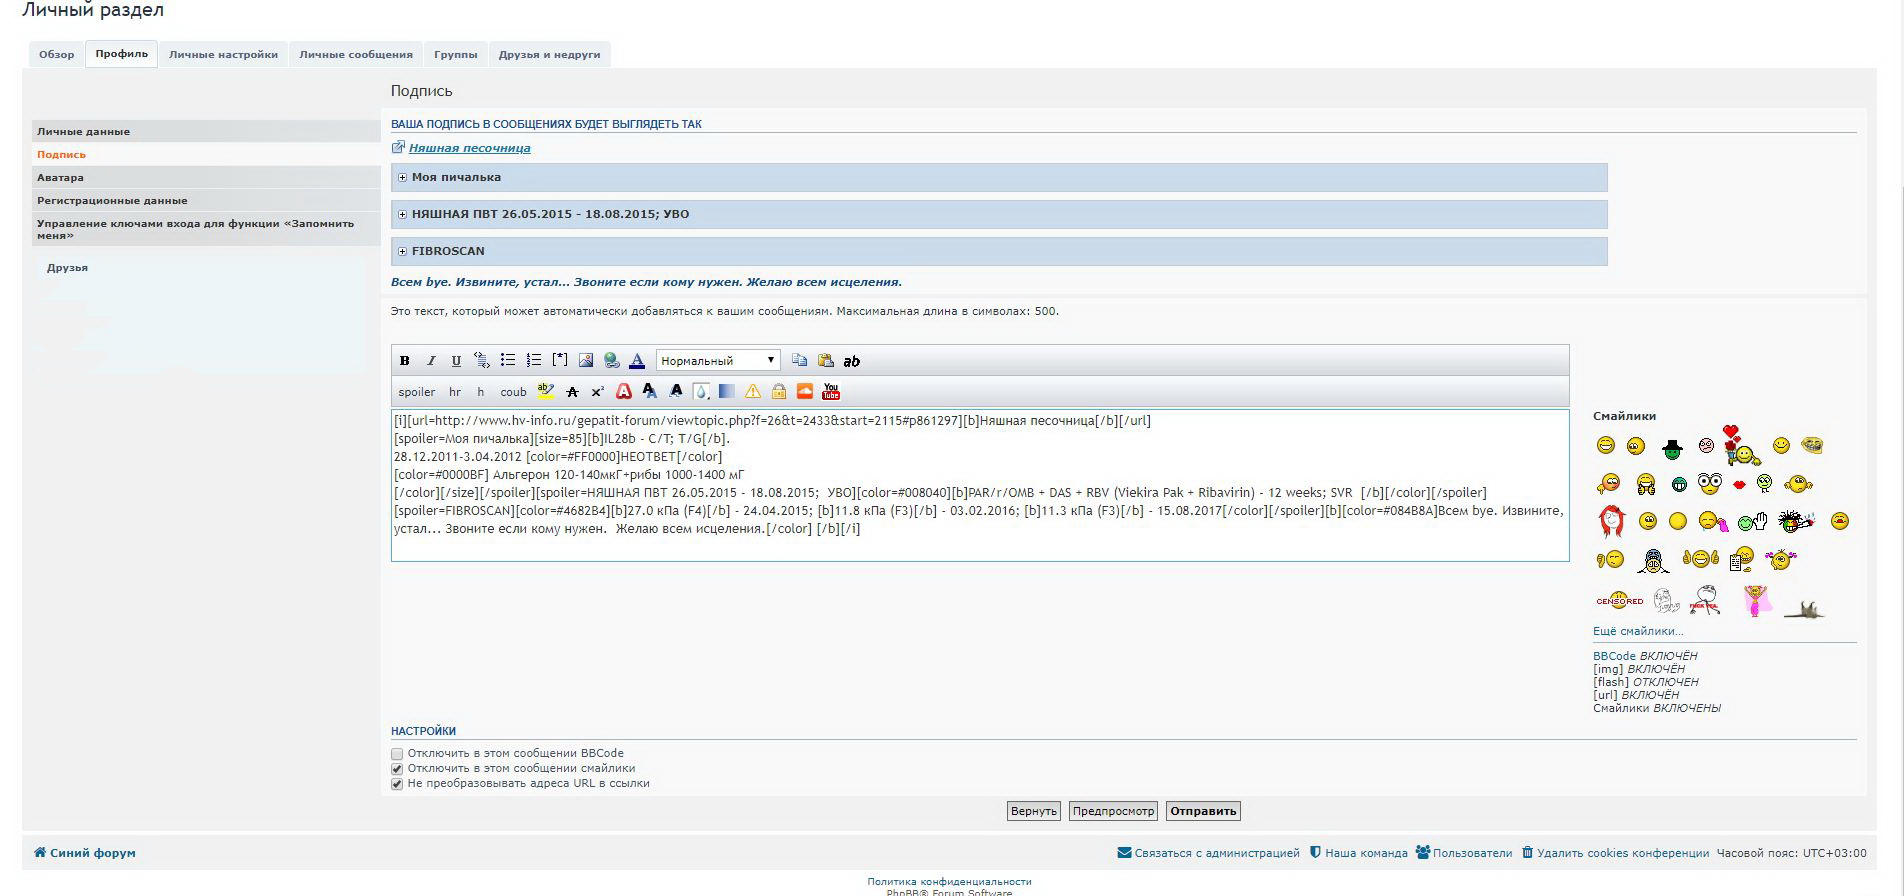The width and height of the screenshot is (1904, 896).
Task: Toggle bold text formatting
Action: point(404,361)
